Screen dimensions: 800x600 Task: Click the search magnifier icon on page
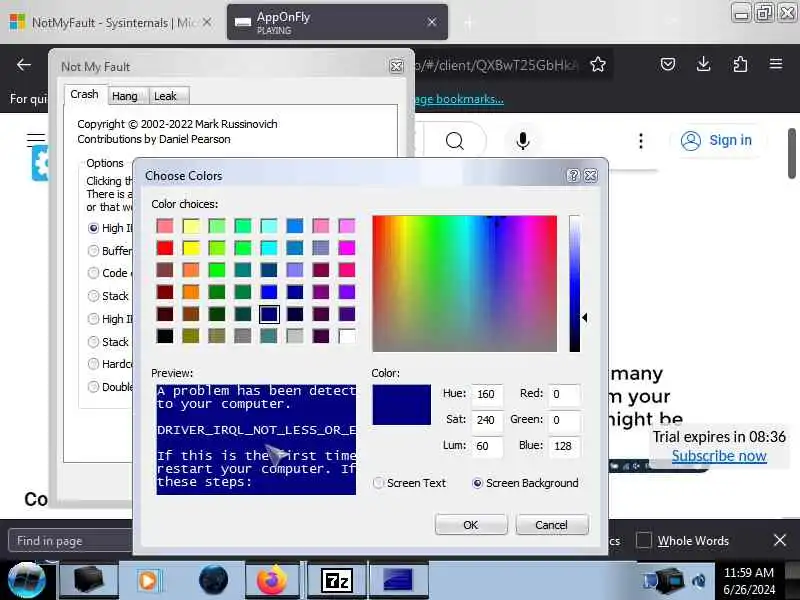point(455,140)
